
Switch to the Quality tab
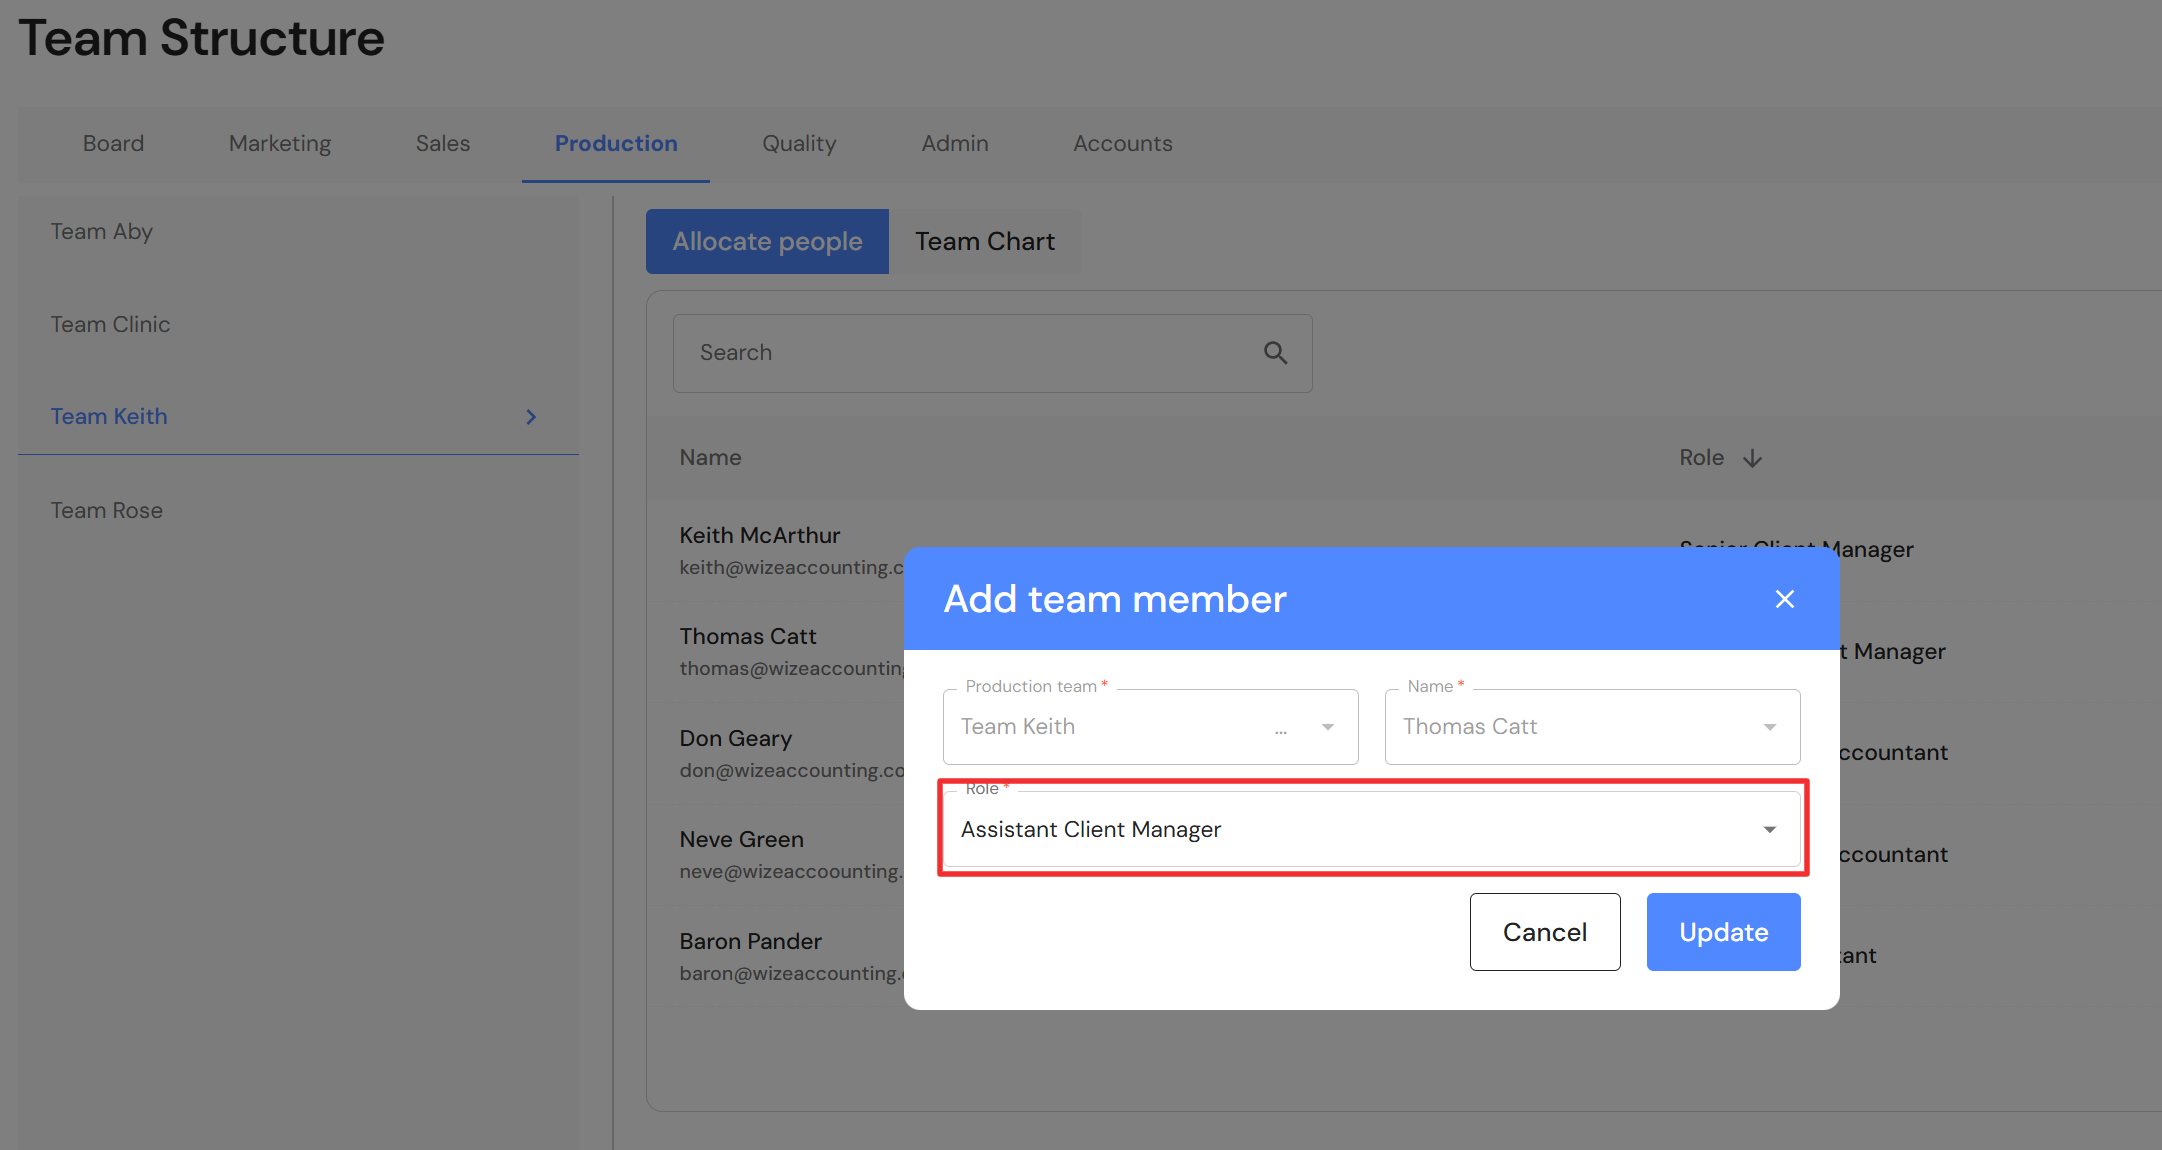[x=798, y=143]
